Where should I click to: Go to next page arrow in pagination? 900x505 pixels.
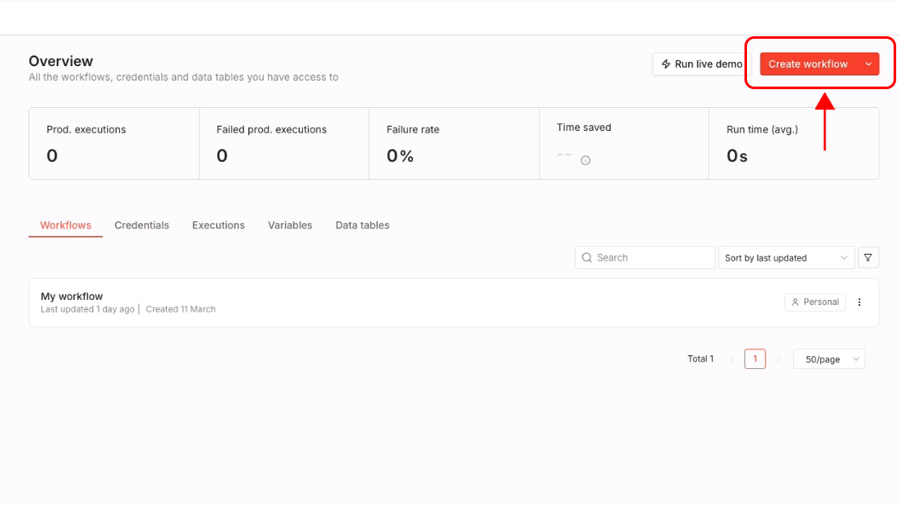[x=779, y=359]
